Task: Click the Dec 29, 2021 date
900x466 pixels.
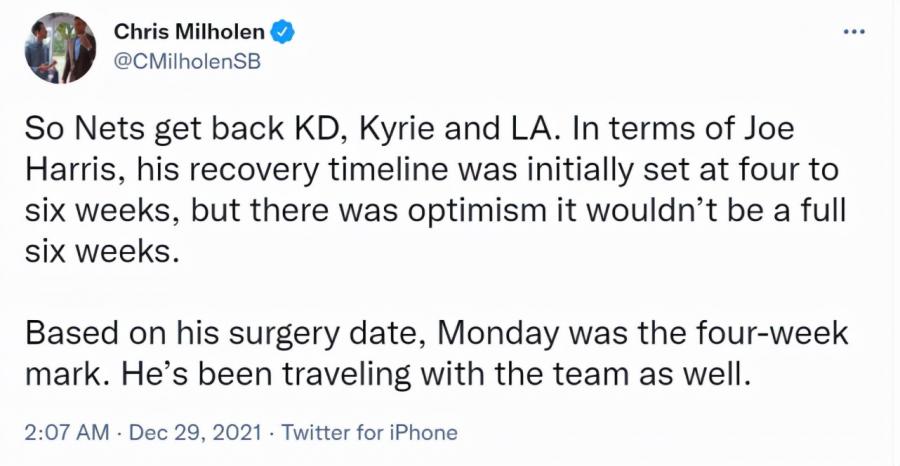Action: pyautogui.click(x=195, y=432)
